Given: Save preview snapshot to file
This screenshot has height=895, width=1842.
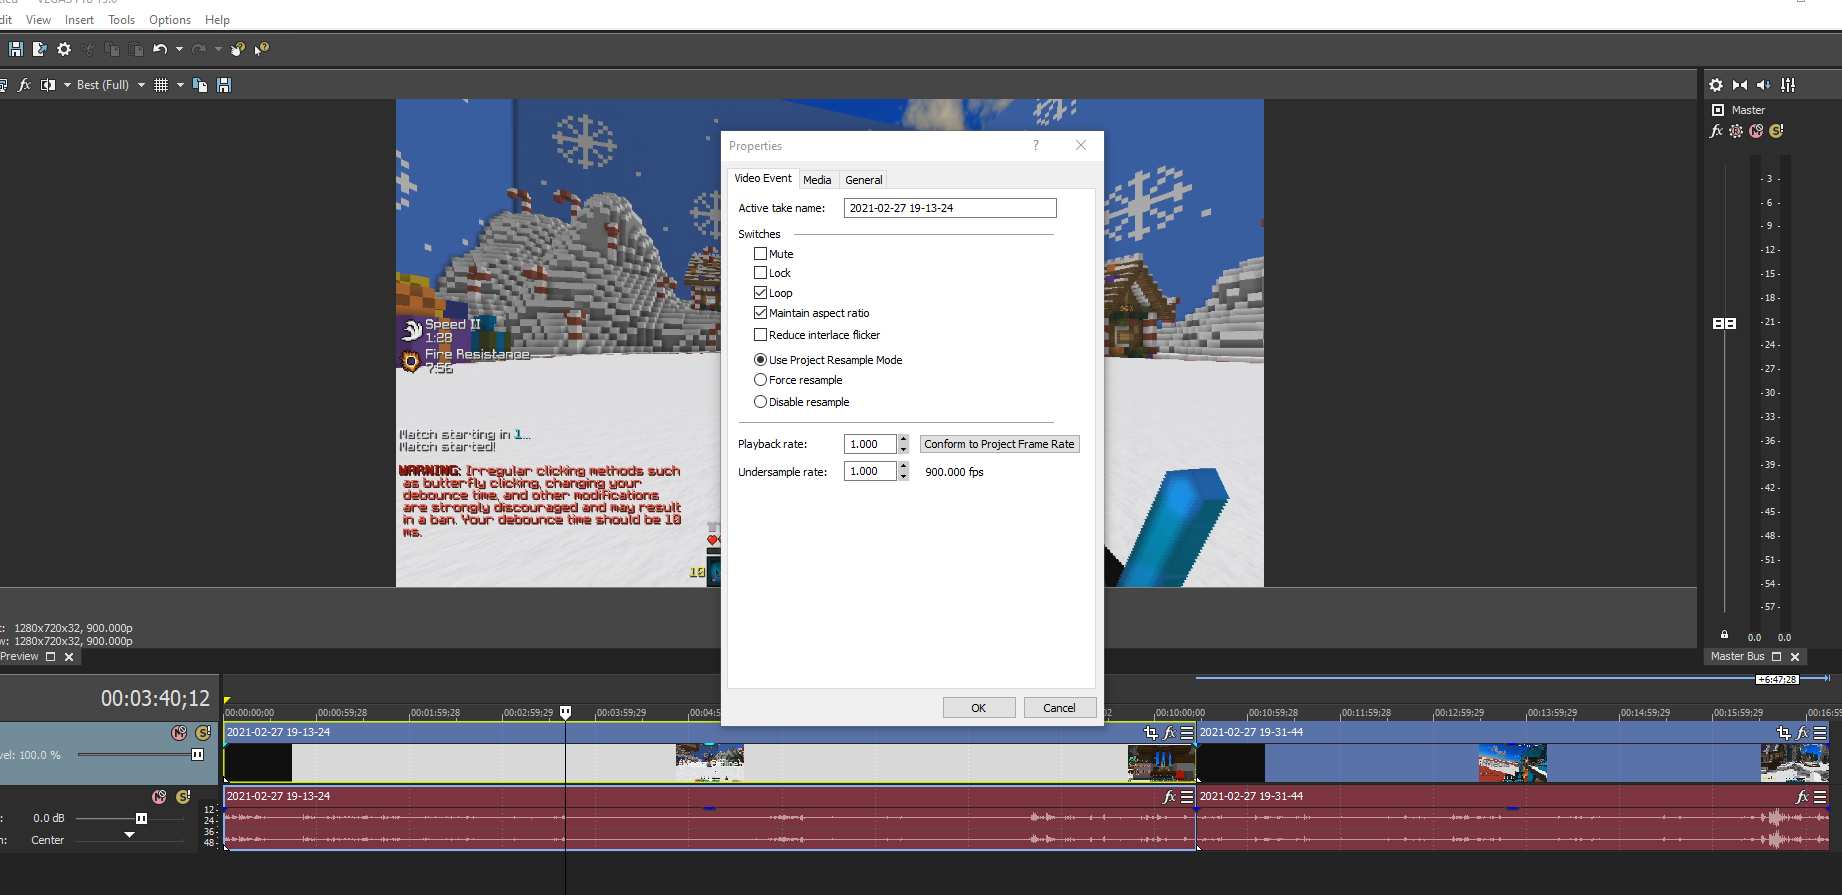Looking at the screenshot, I should 224,85.
